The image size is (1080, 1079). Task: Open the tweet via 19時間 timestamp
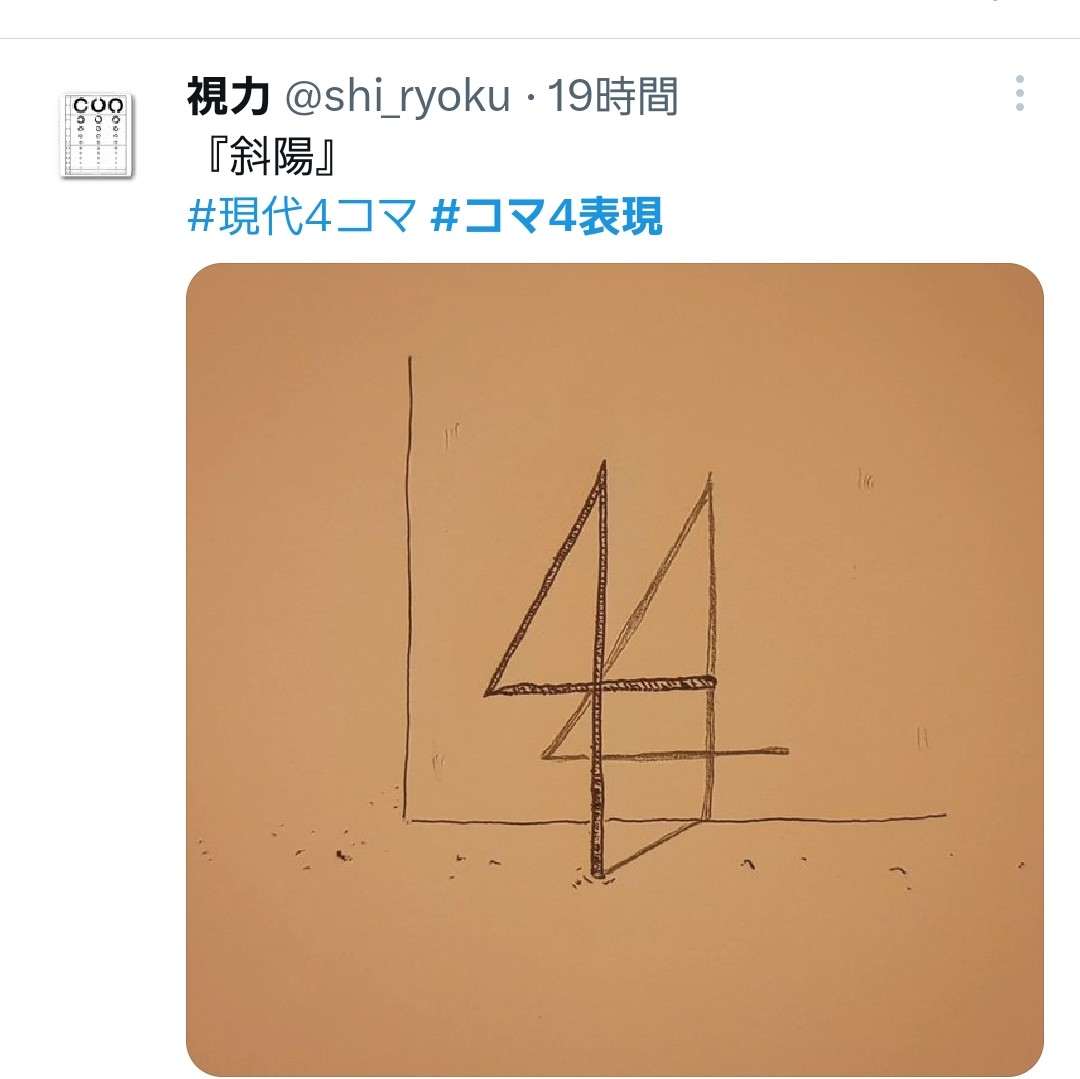tap(613, 96)
